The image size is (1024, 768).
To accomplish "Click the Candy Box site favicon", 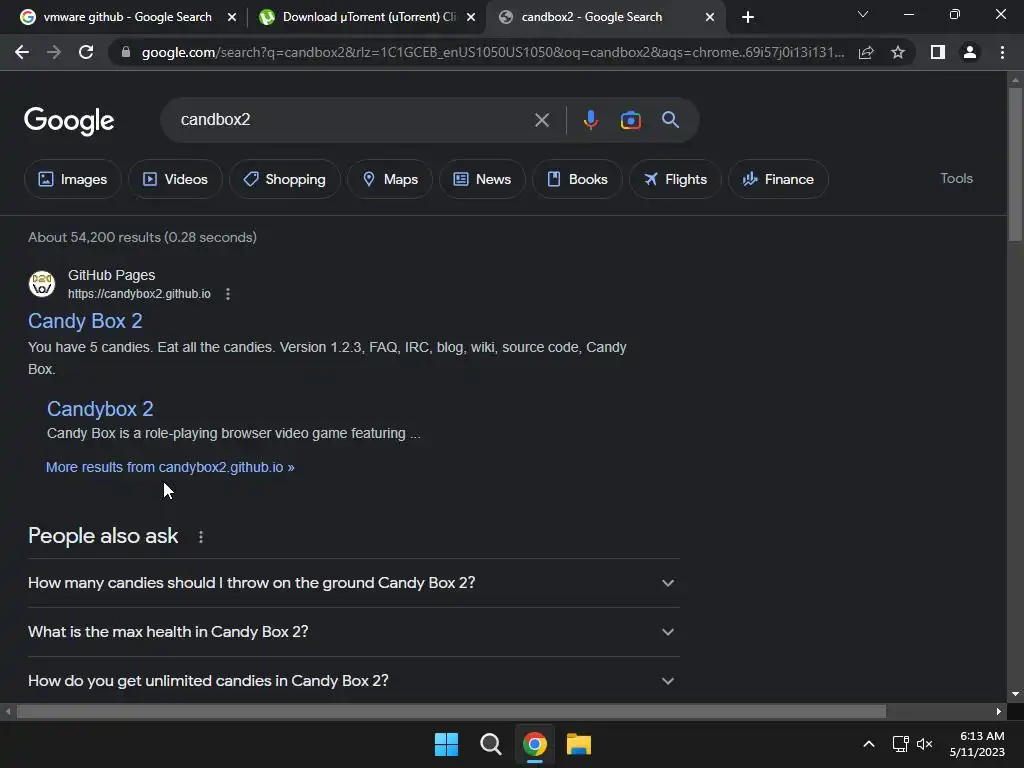I will (x=42, y=284).
